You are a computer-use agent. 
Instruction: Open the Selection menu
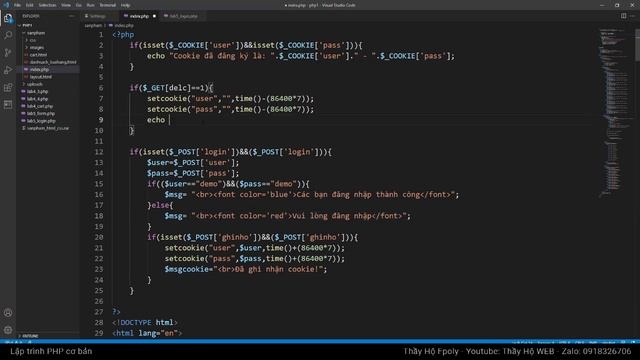[47, 5]
